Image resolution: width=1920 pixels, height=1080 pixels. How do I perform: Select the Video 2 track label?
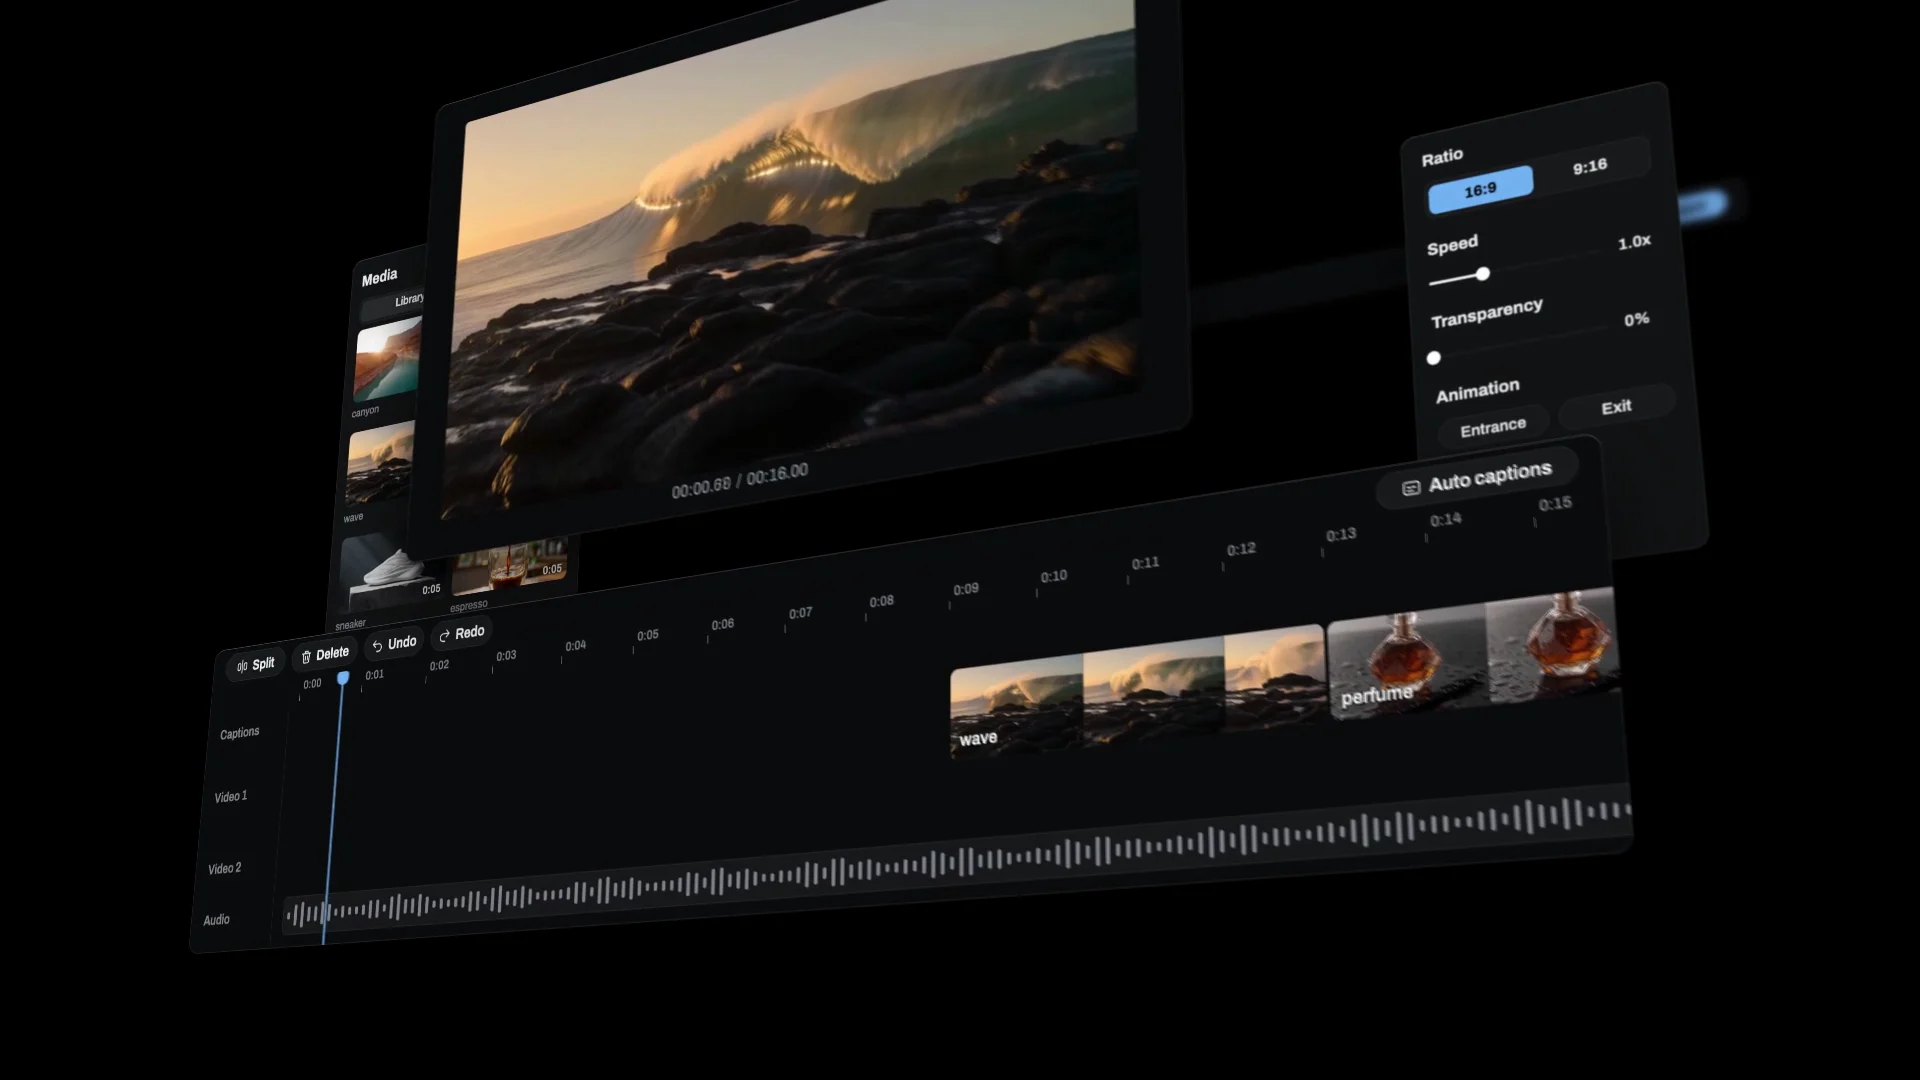[x=225, y=868]
